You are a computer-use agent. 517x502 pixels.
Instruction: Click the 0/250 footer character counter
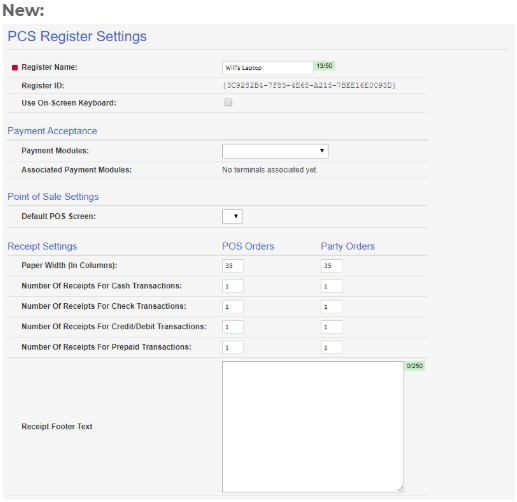(414, 366)
